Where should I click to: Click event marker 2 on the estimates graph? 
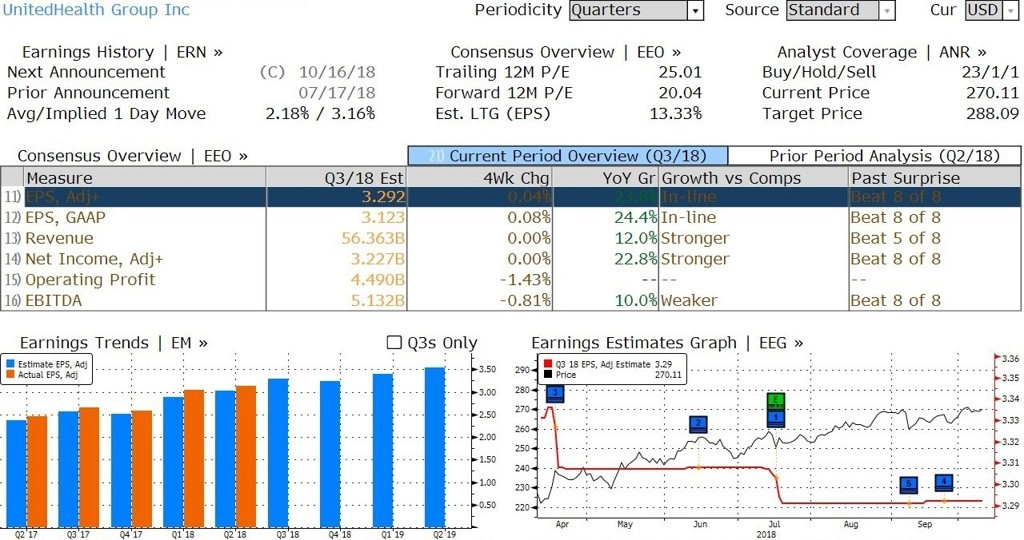699,424
